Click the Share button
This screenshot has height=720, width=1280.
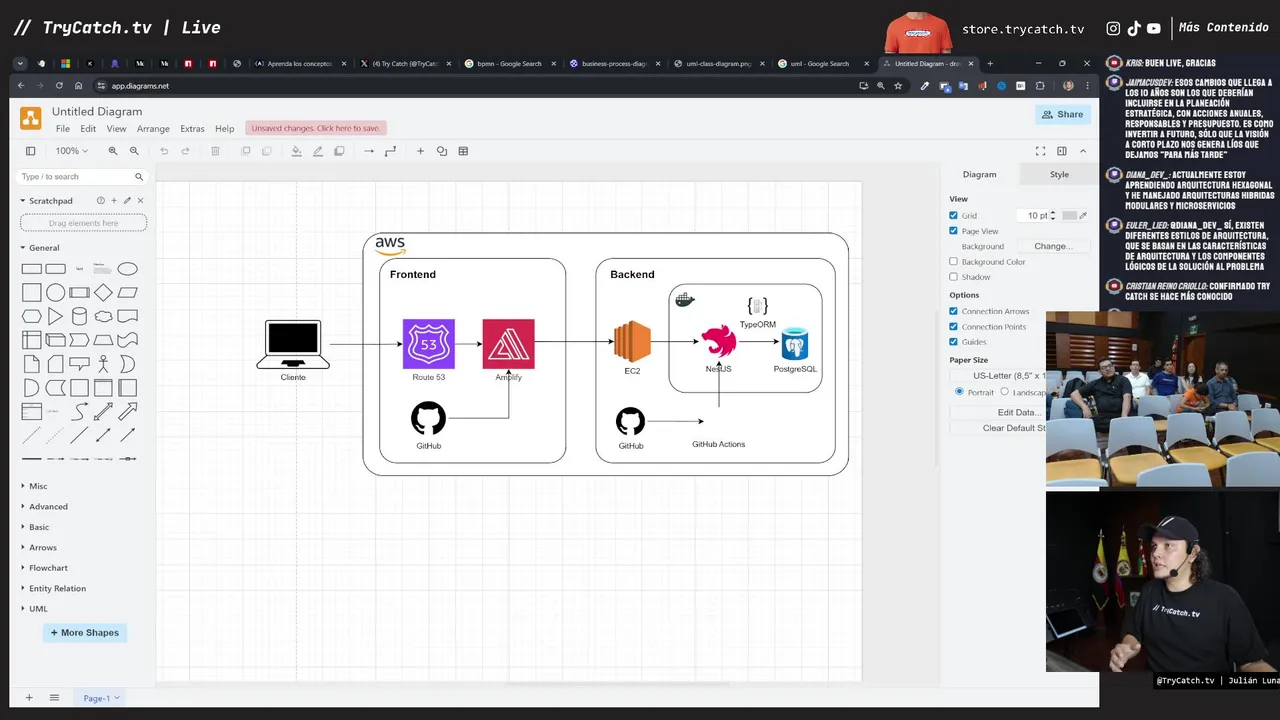coord(1062,114)
